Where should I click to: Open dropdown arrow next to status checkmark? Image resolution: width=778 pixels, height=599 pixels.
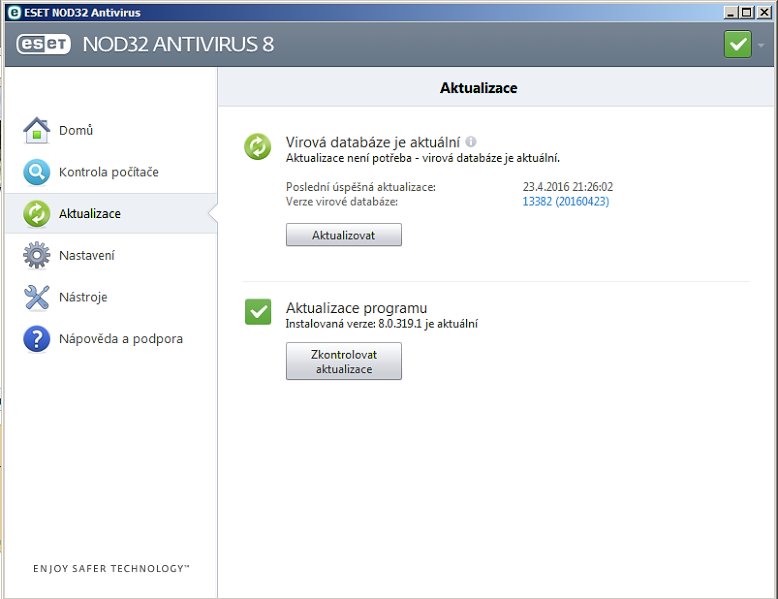tap(761, 45)
